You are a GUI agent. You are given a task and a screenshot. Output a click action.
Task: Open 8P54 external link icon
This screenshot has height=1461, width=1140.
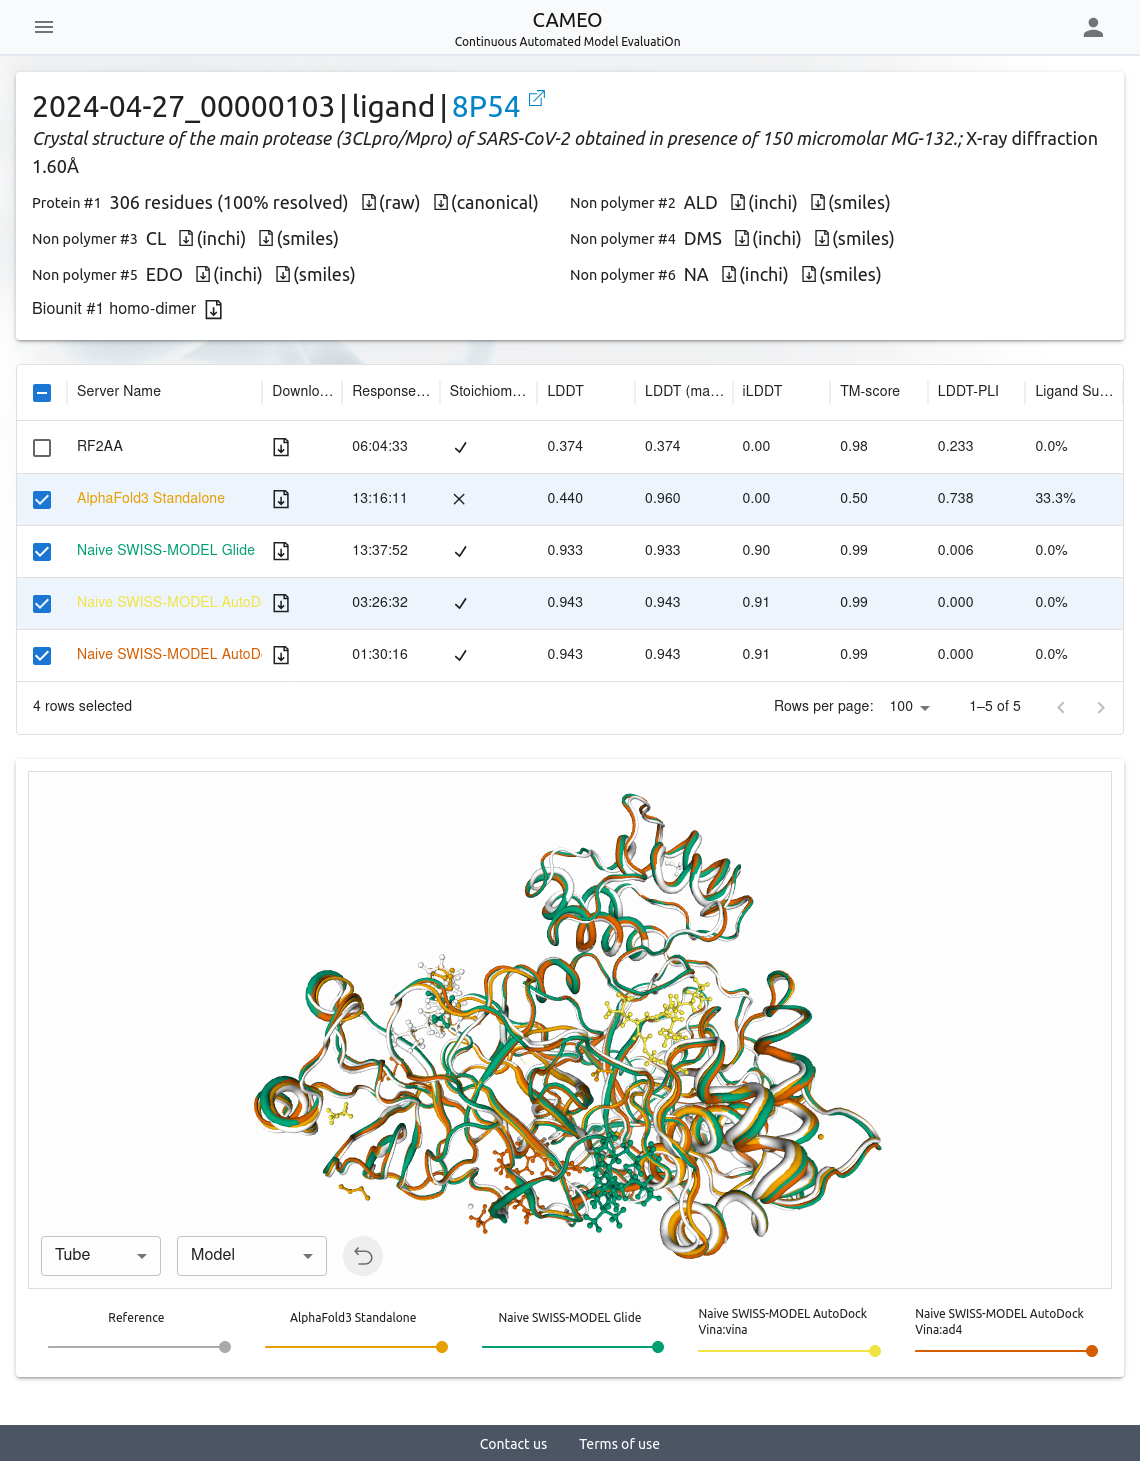pyautogui.click(x=537, y=98)
